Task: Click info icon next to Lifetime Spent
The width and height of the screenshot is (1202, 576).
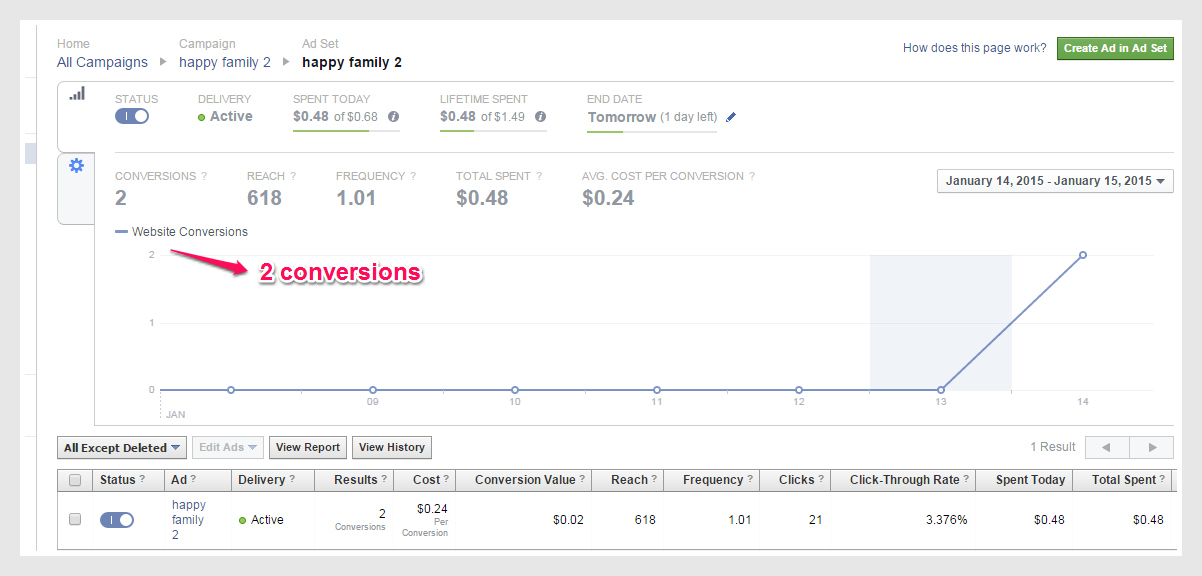Action: (x=541, y=117)
